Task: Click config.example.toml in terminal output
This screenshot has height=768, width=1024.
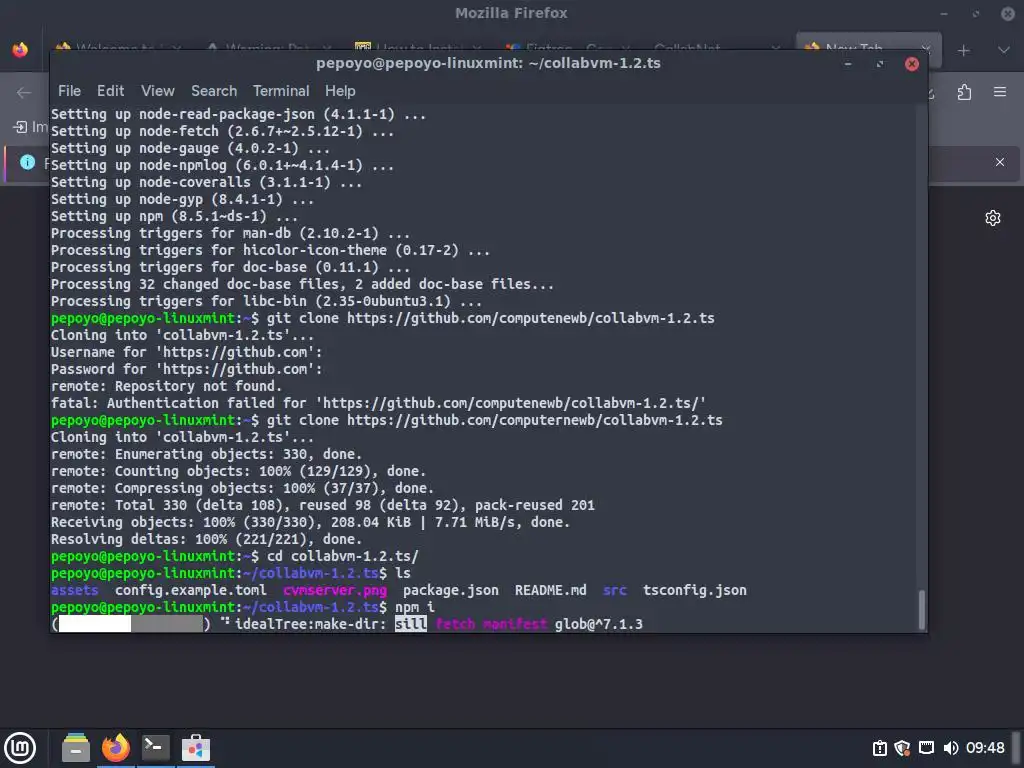Action: pos(191,590)
